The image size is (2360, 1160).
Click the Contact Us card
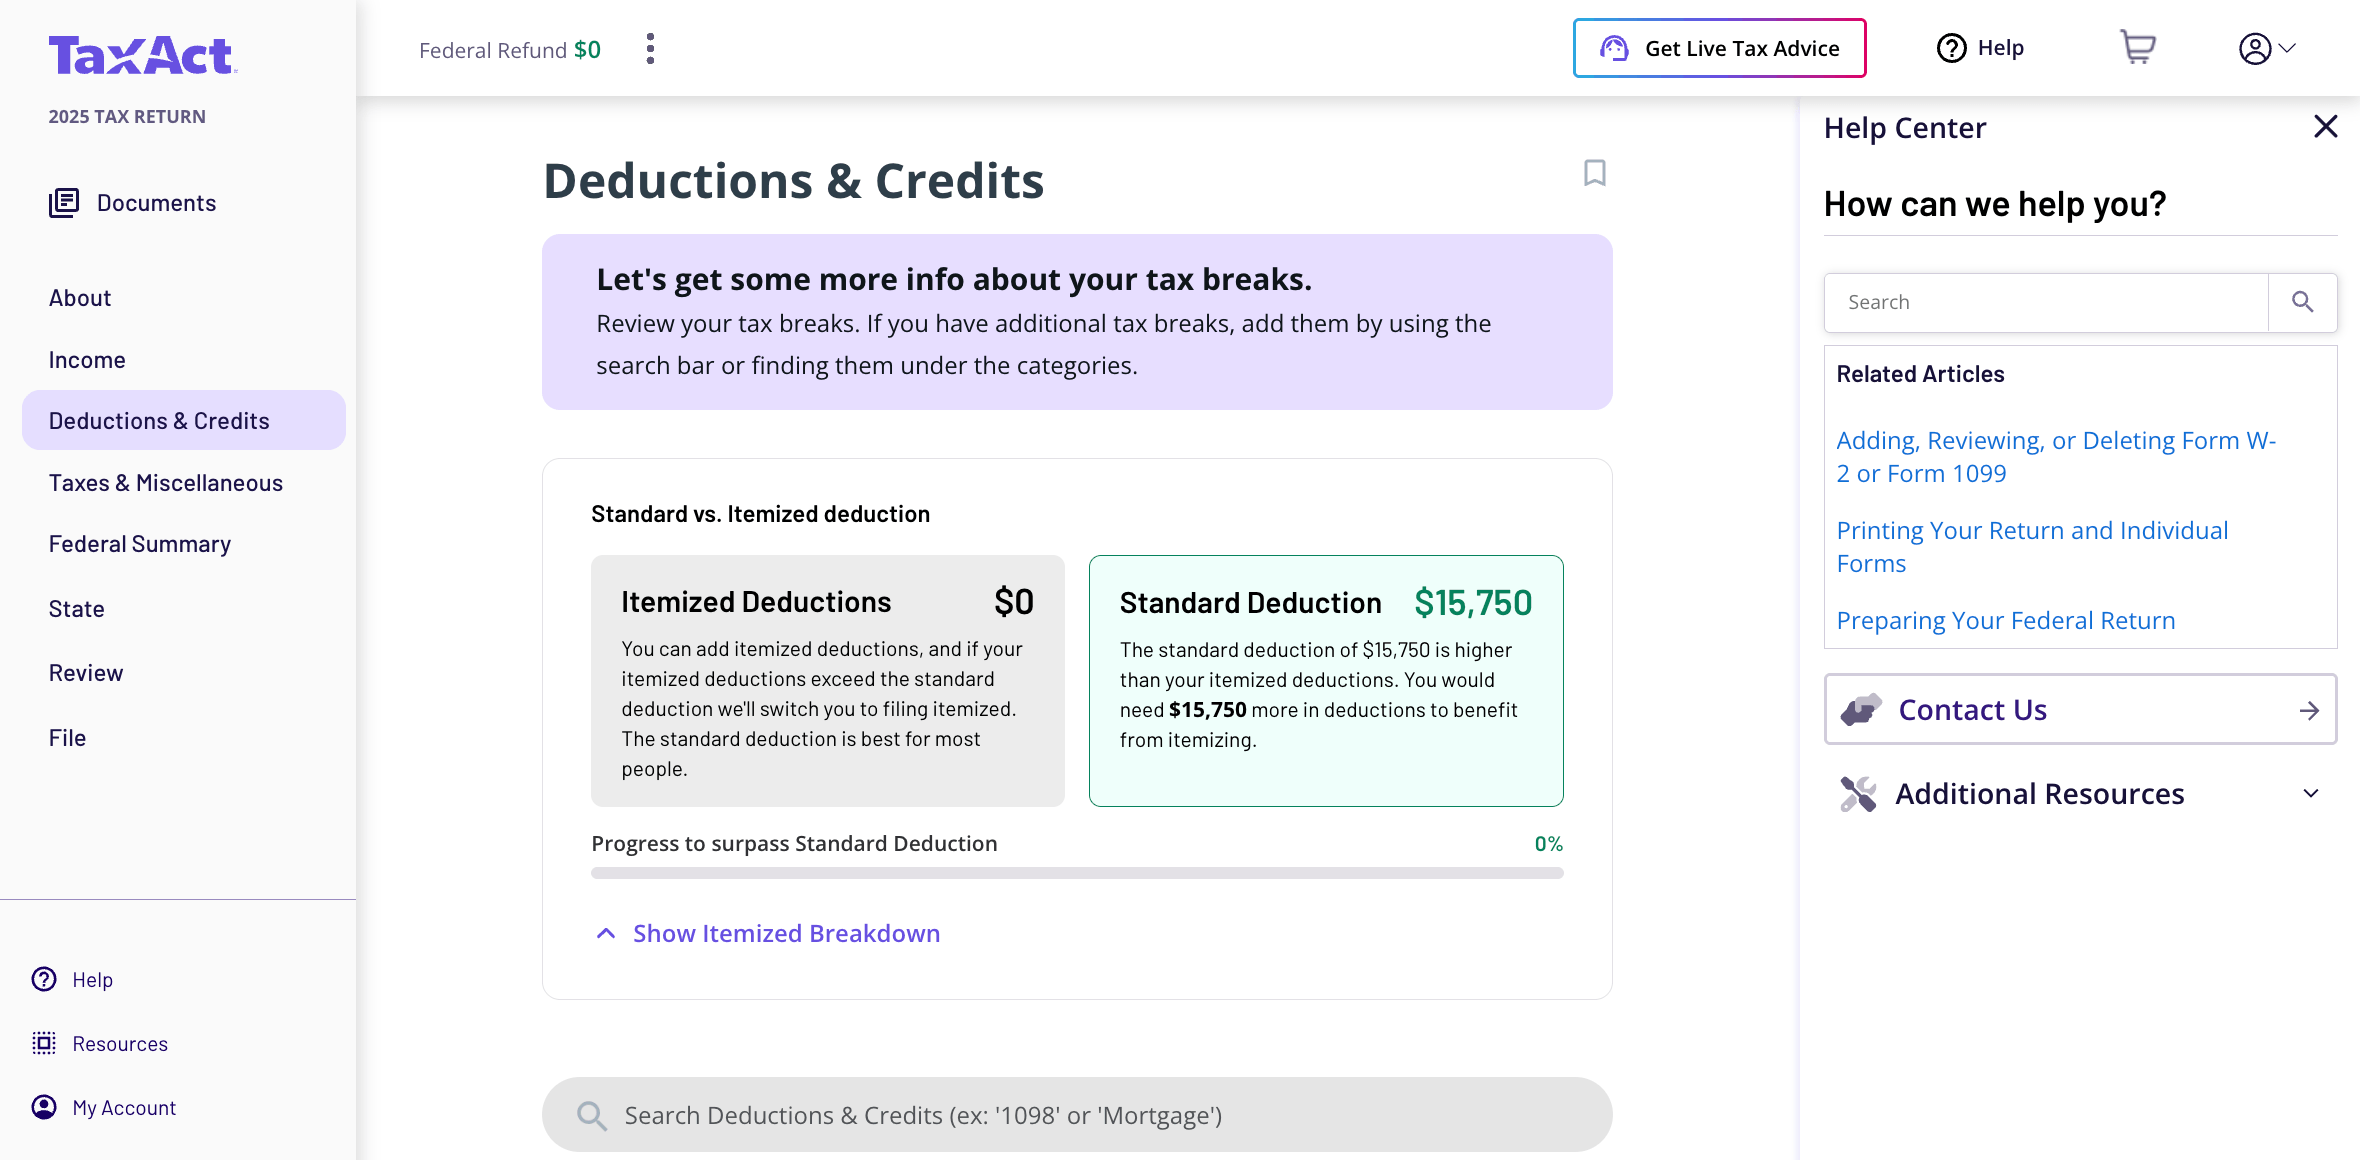click(2080, 710)
